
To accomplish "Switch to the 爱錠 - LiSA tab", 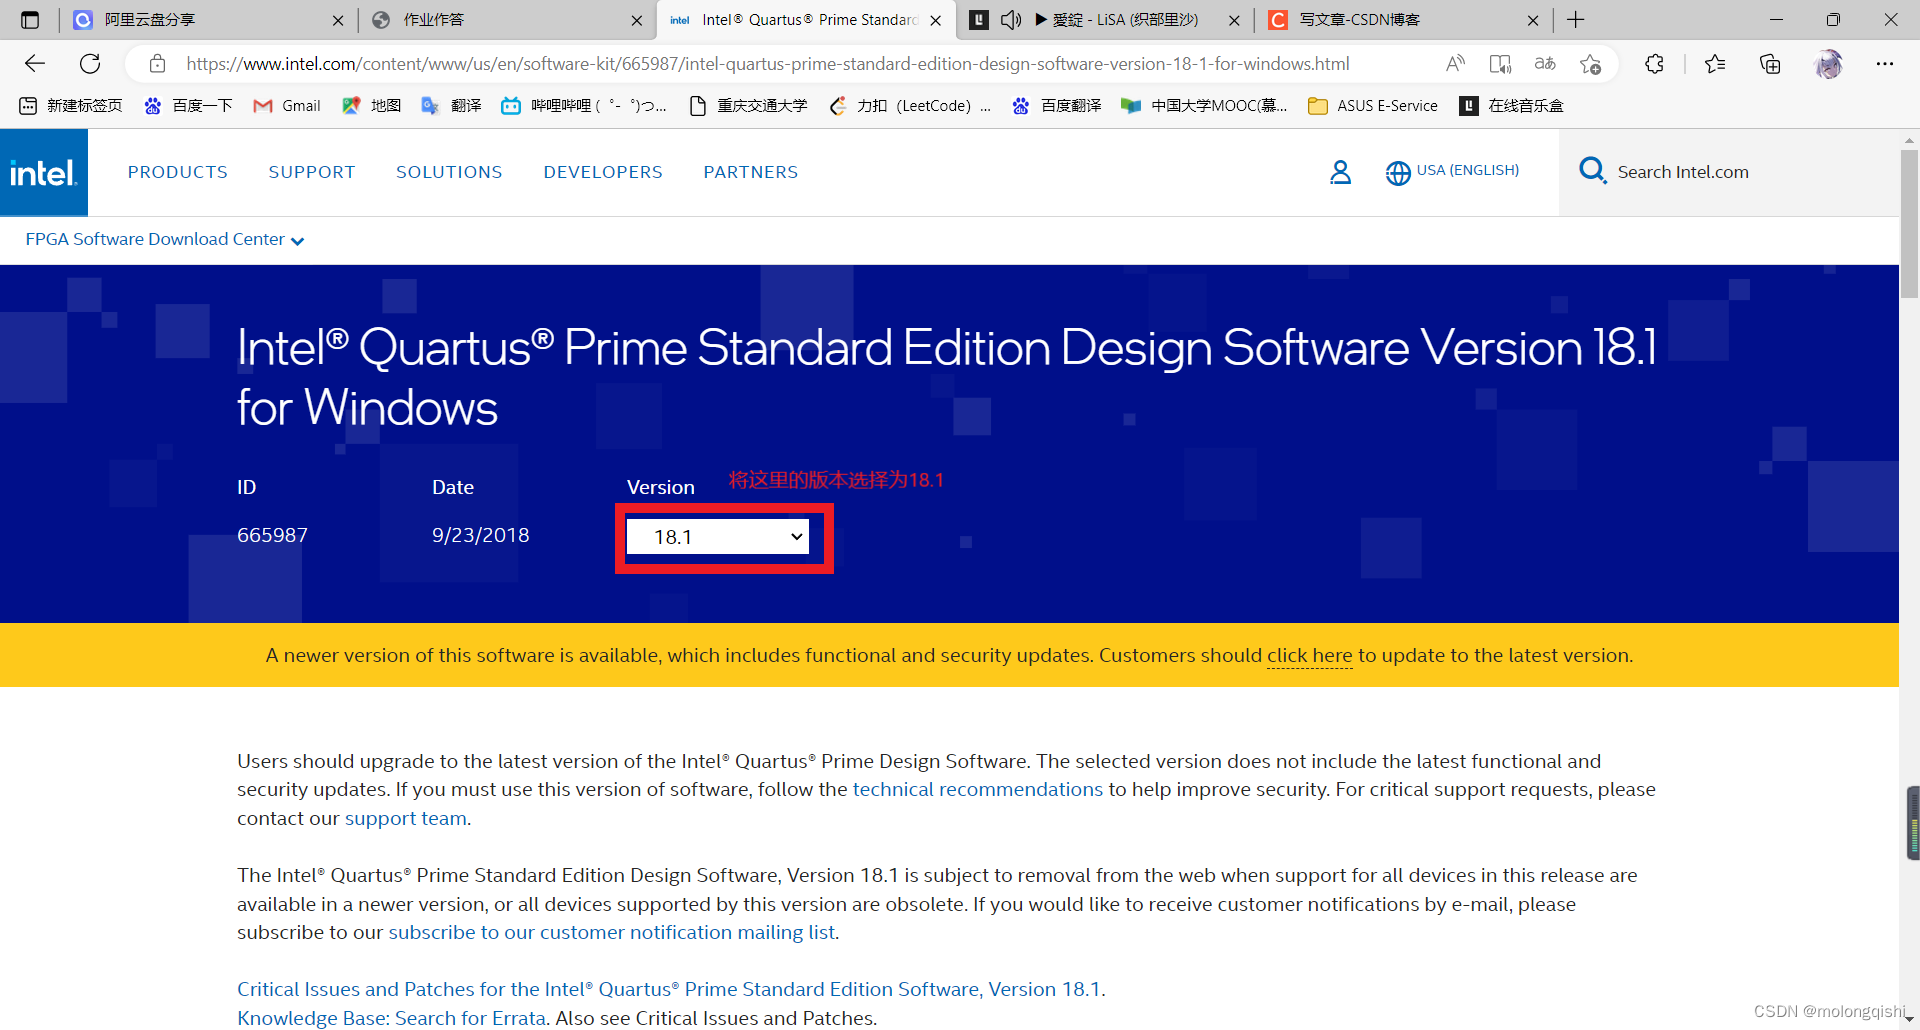I will (1105, 20).
